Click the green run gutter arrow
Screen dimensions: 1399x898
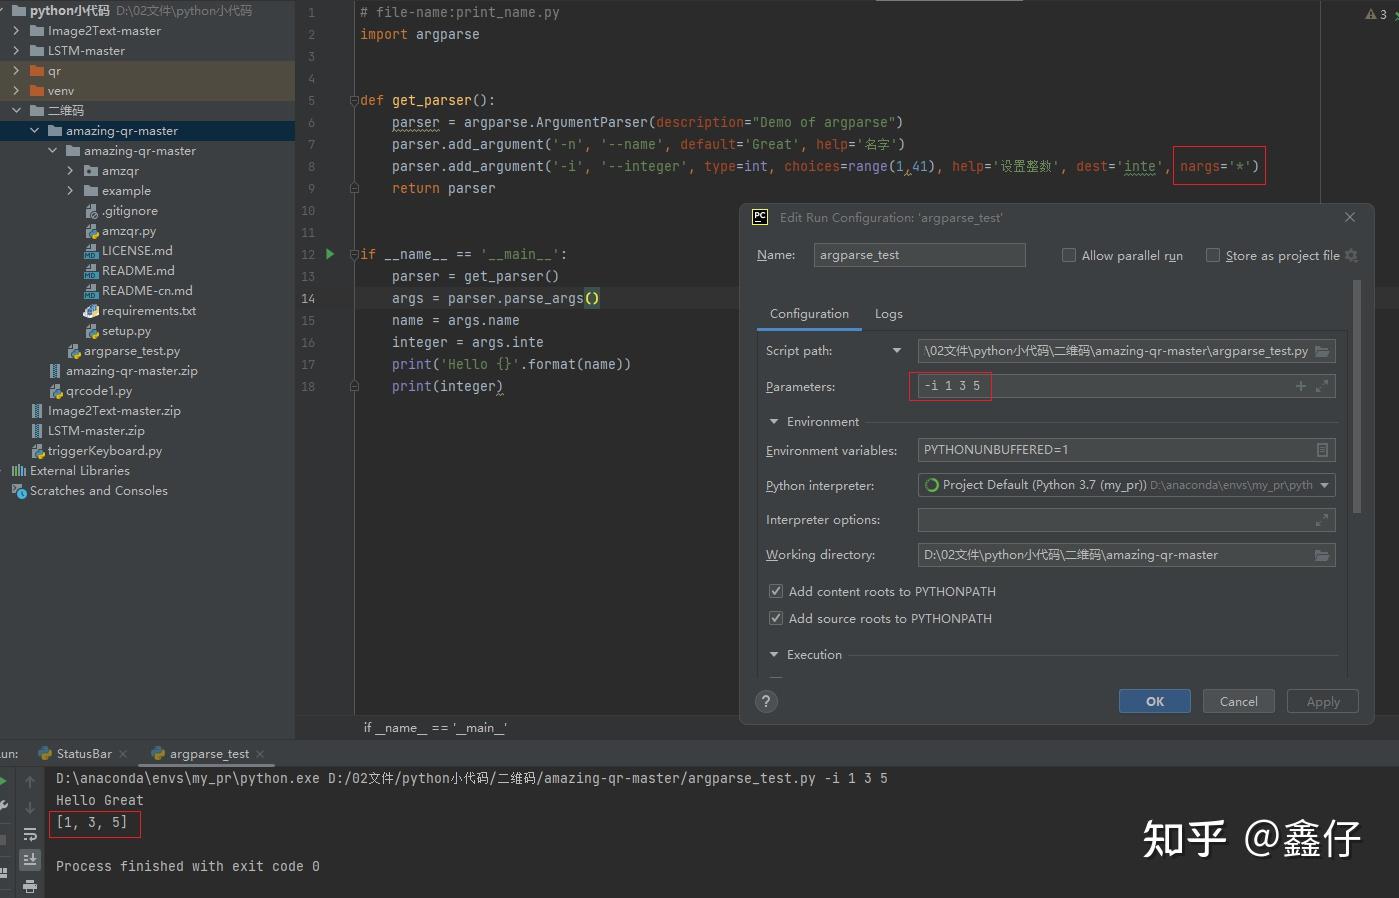point(330,254)
